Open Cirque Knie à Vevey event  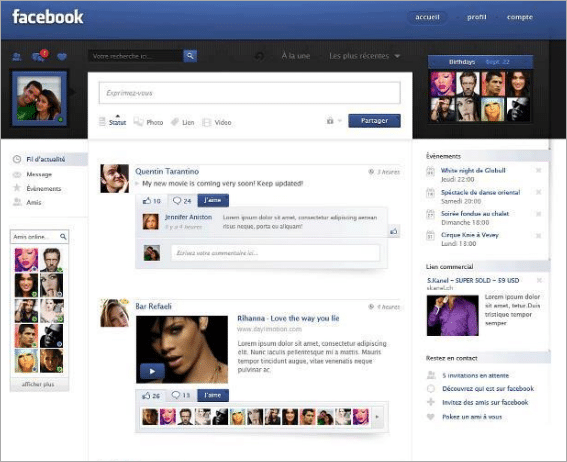(x=470, y=235)
